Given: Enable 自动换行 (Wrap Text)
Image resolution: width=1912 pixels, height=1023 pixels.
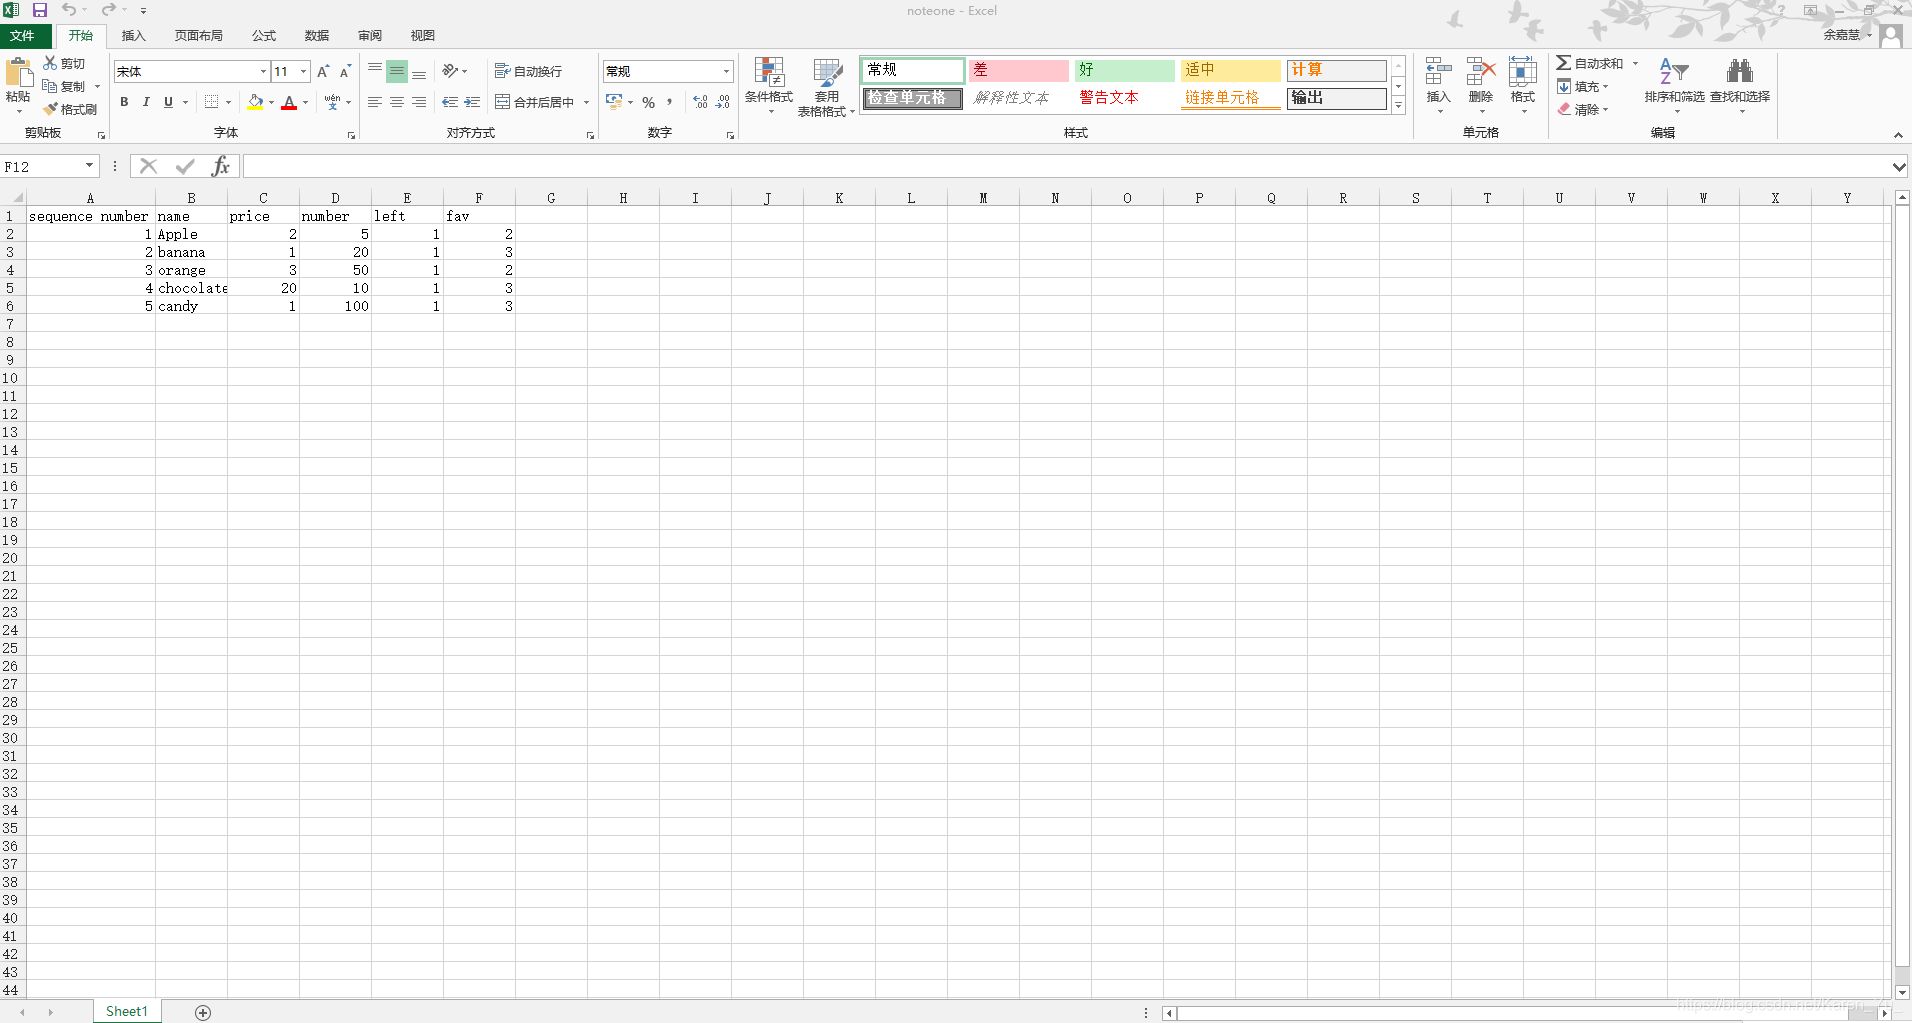Looking at the screenshot, I should (529, 70).
